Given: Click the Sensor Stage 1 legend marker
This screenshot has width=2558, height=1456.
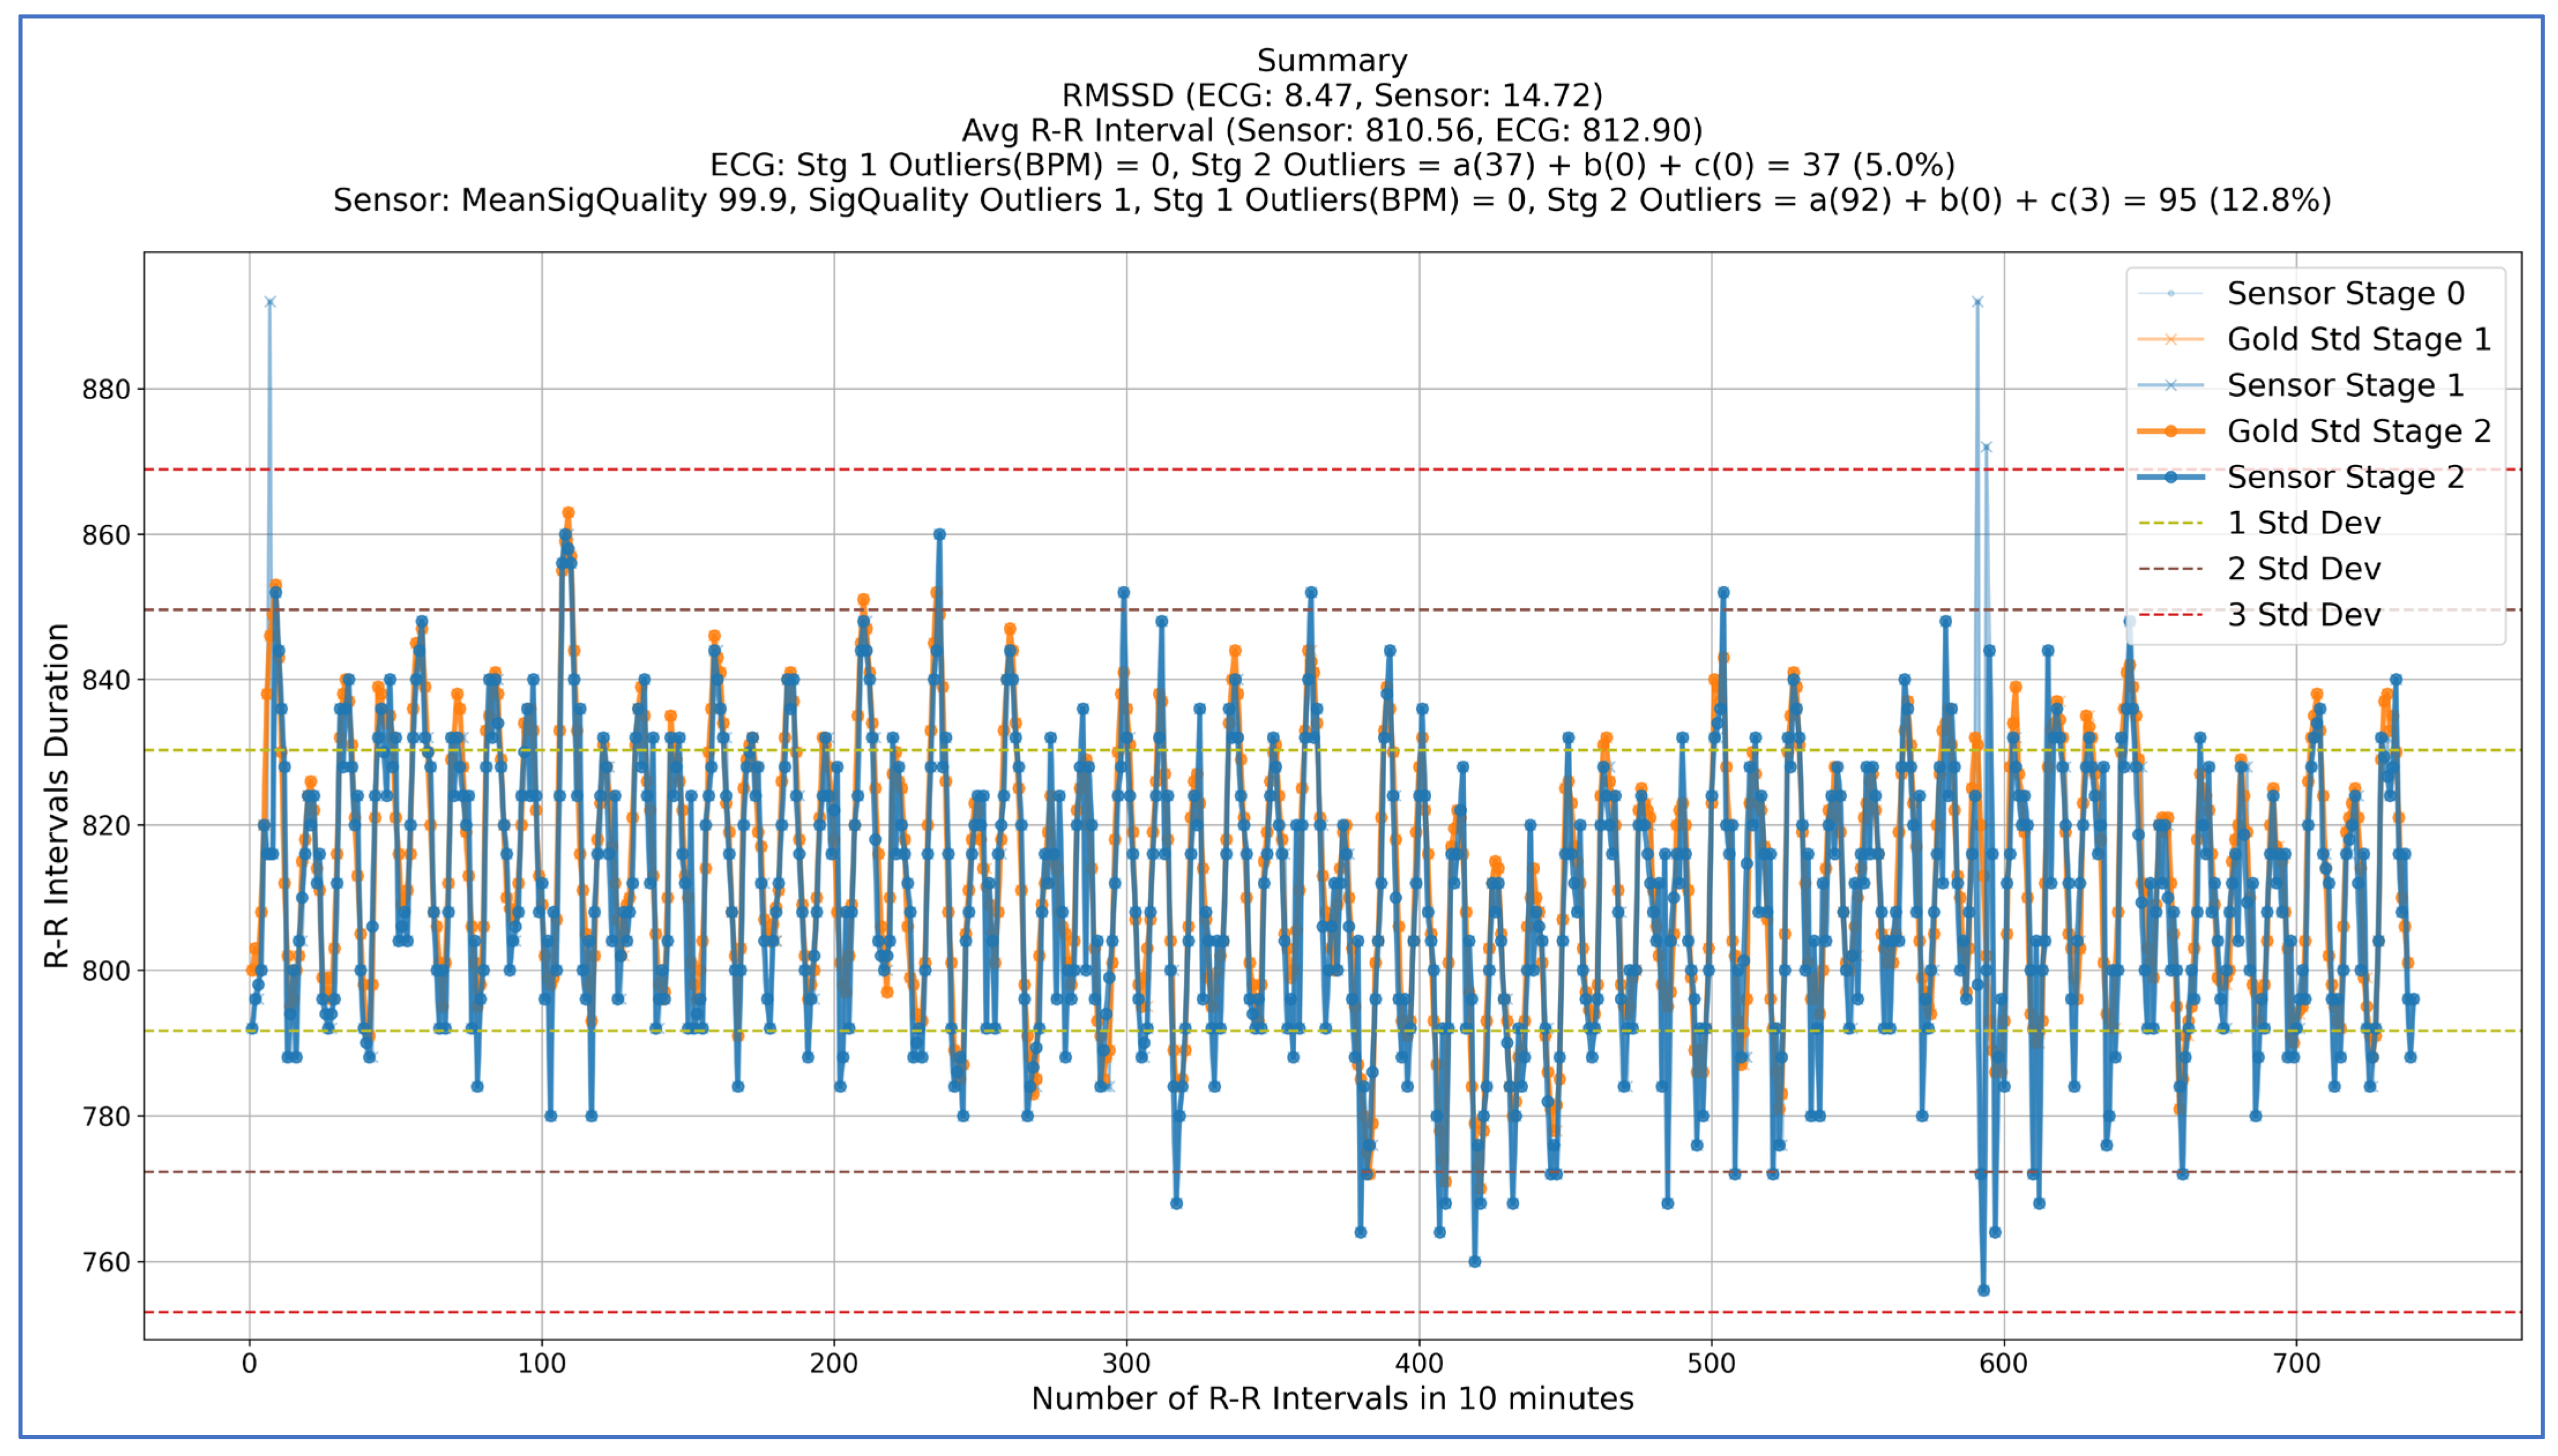Looking at the screenshot, I should click(x=2170, y=385).
